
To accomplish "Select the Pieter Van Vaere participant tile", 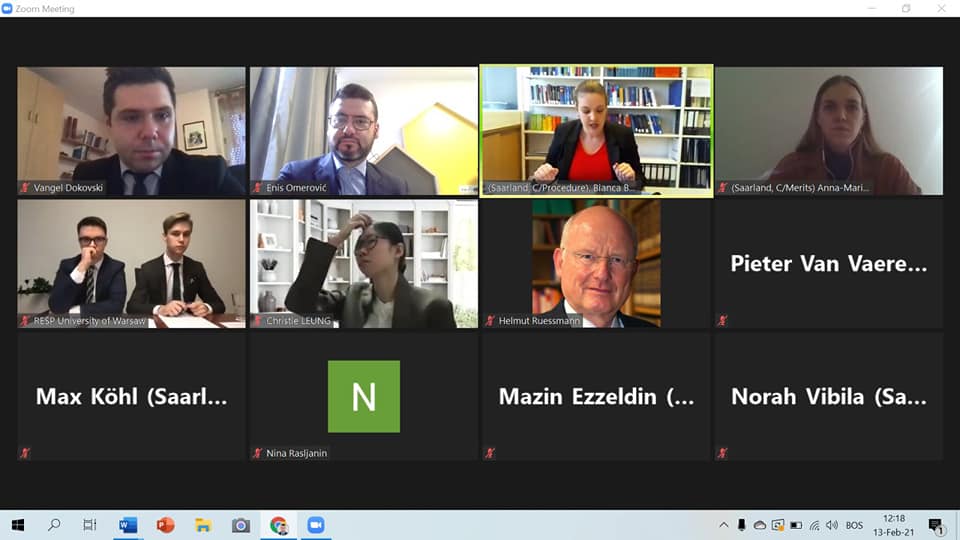I will pos(829,264).
